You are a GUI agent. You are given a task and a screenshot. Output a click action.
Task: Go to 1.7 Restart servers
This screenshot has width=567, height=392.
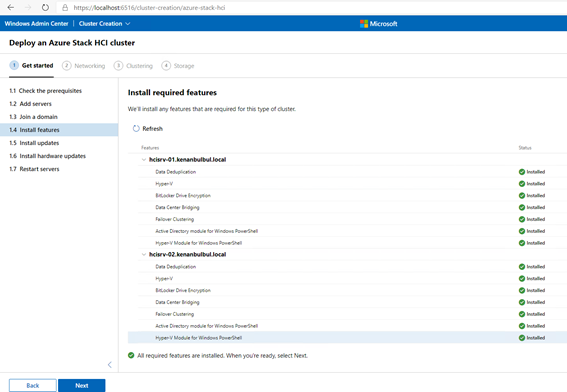(x=59, y=169)
